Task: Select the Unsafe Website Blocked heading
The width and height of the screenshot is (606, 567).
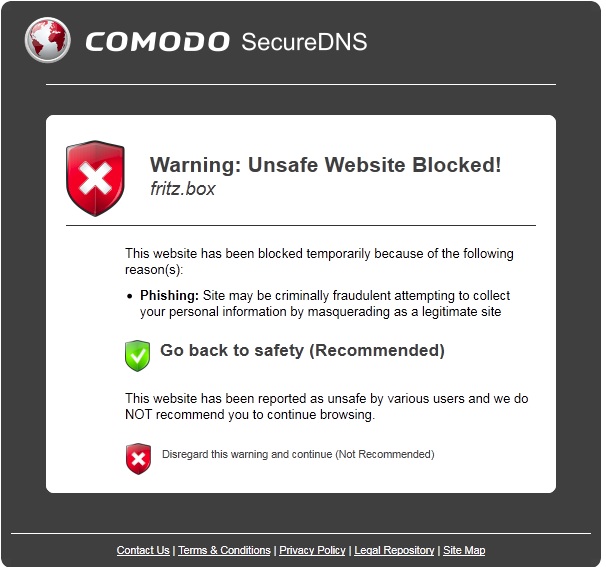Action: tap(325, 165)
